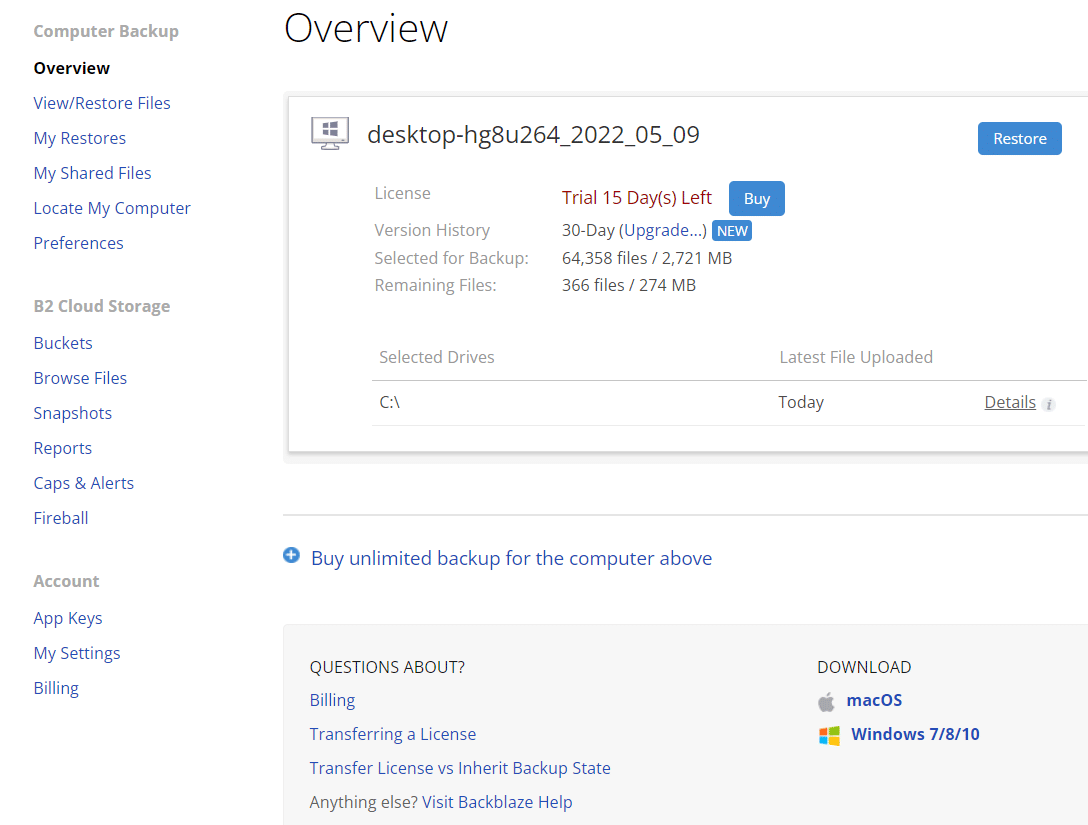Click the Version History field label
Viewport: 1088px width, 825px height.
coord(432,230)
